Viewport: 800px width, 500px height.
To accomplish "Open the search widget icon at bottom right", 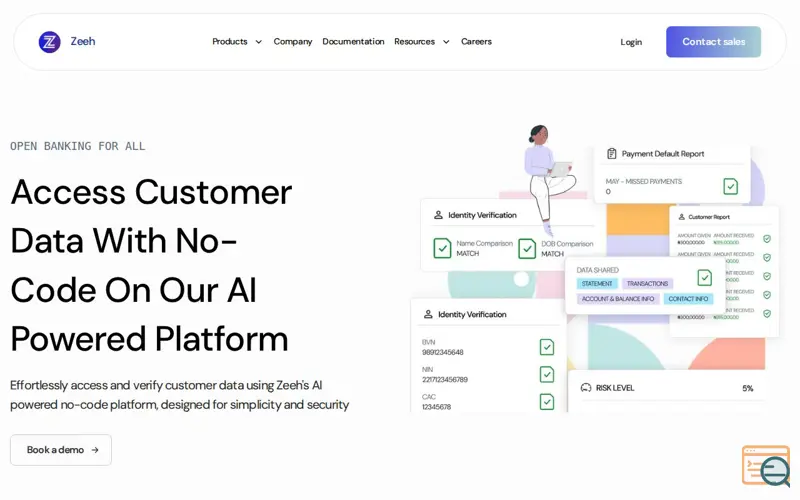I will point(766,465).
